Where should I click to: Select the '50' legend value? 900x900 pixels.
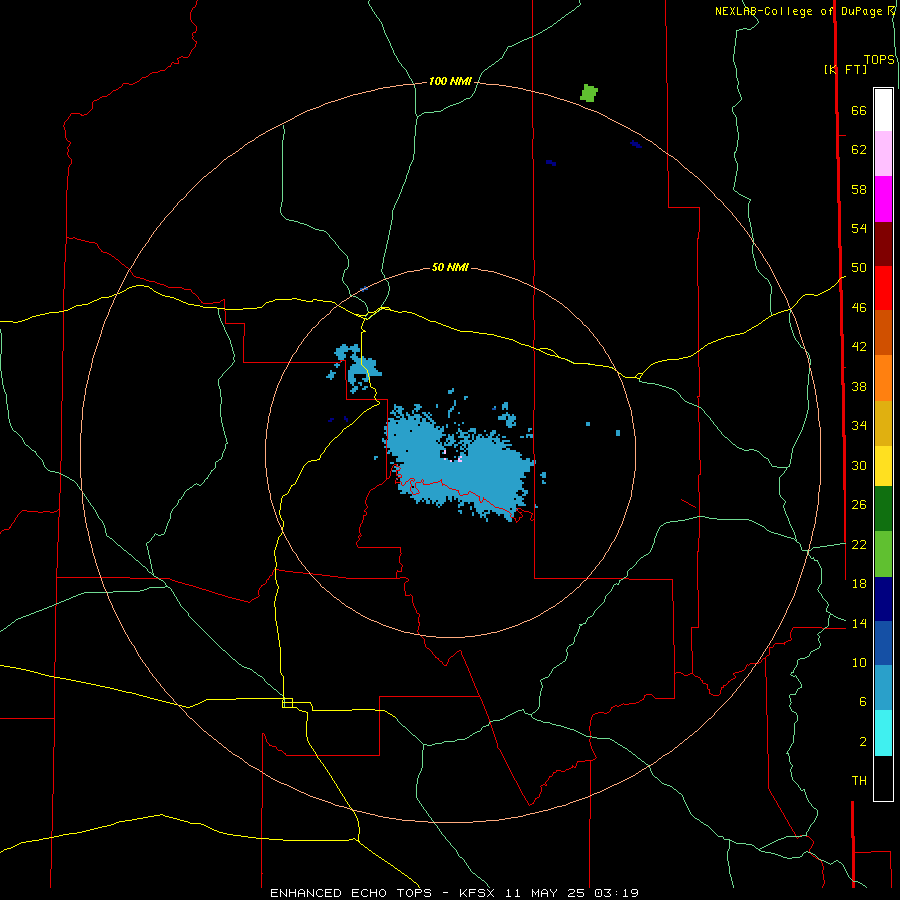click(x=859, y=267)
